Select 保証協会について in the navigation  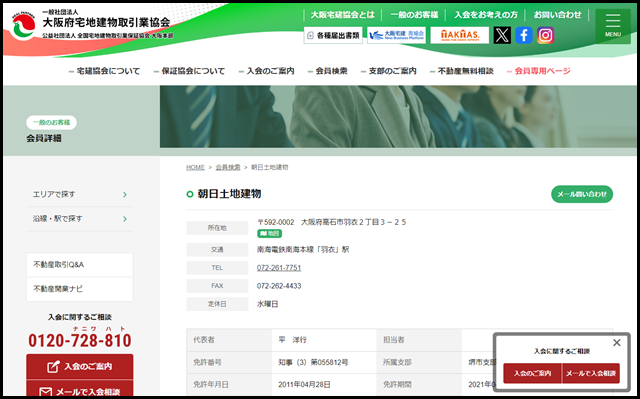click(193, 71)
